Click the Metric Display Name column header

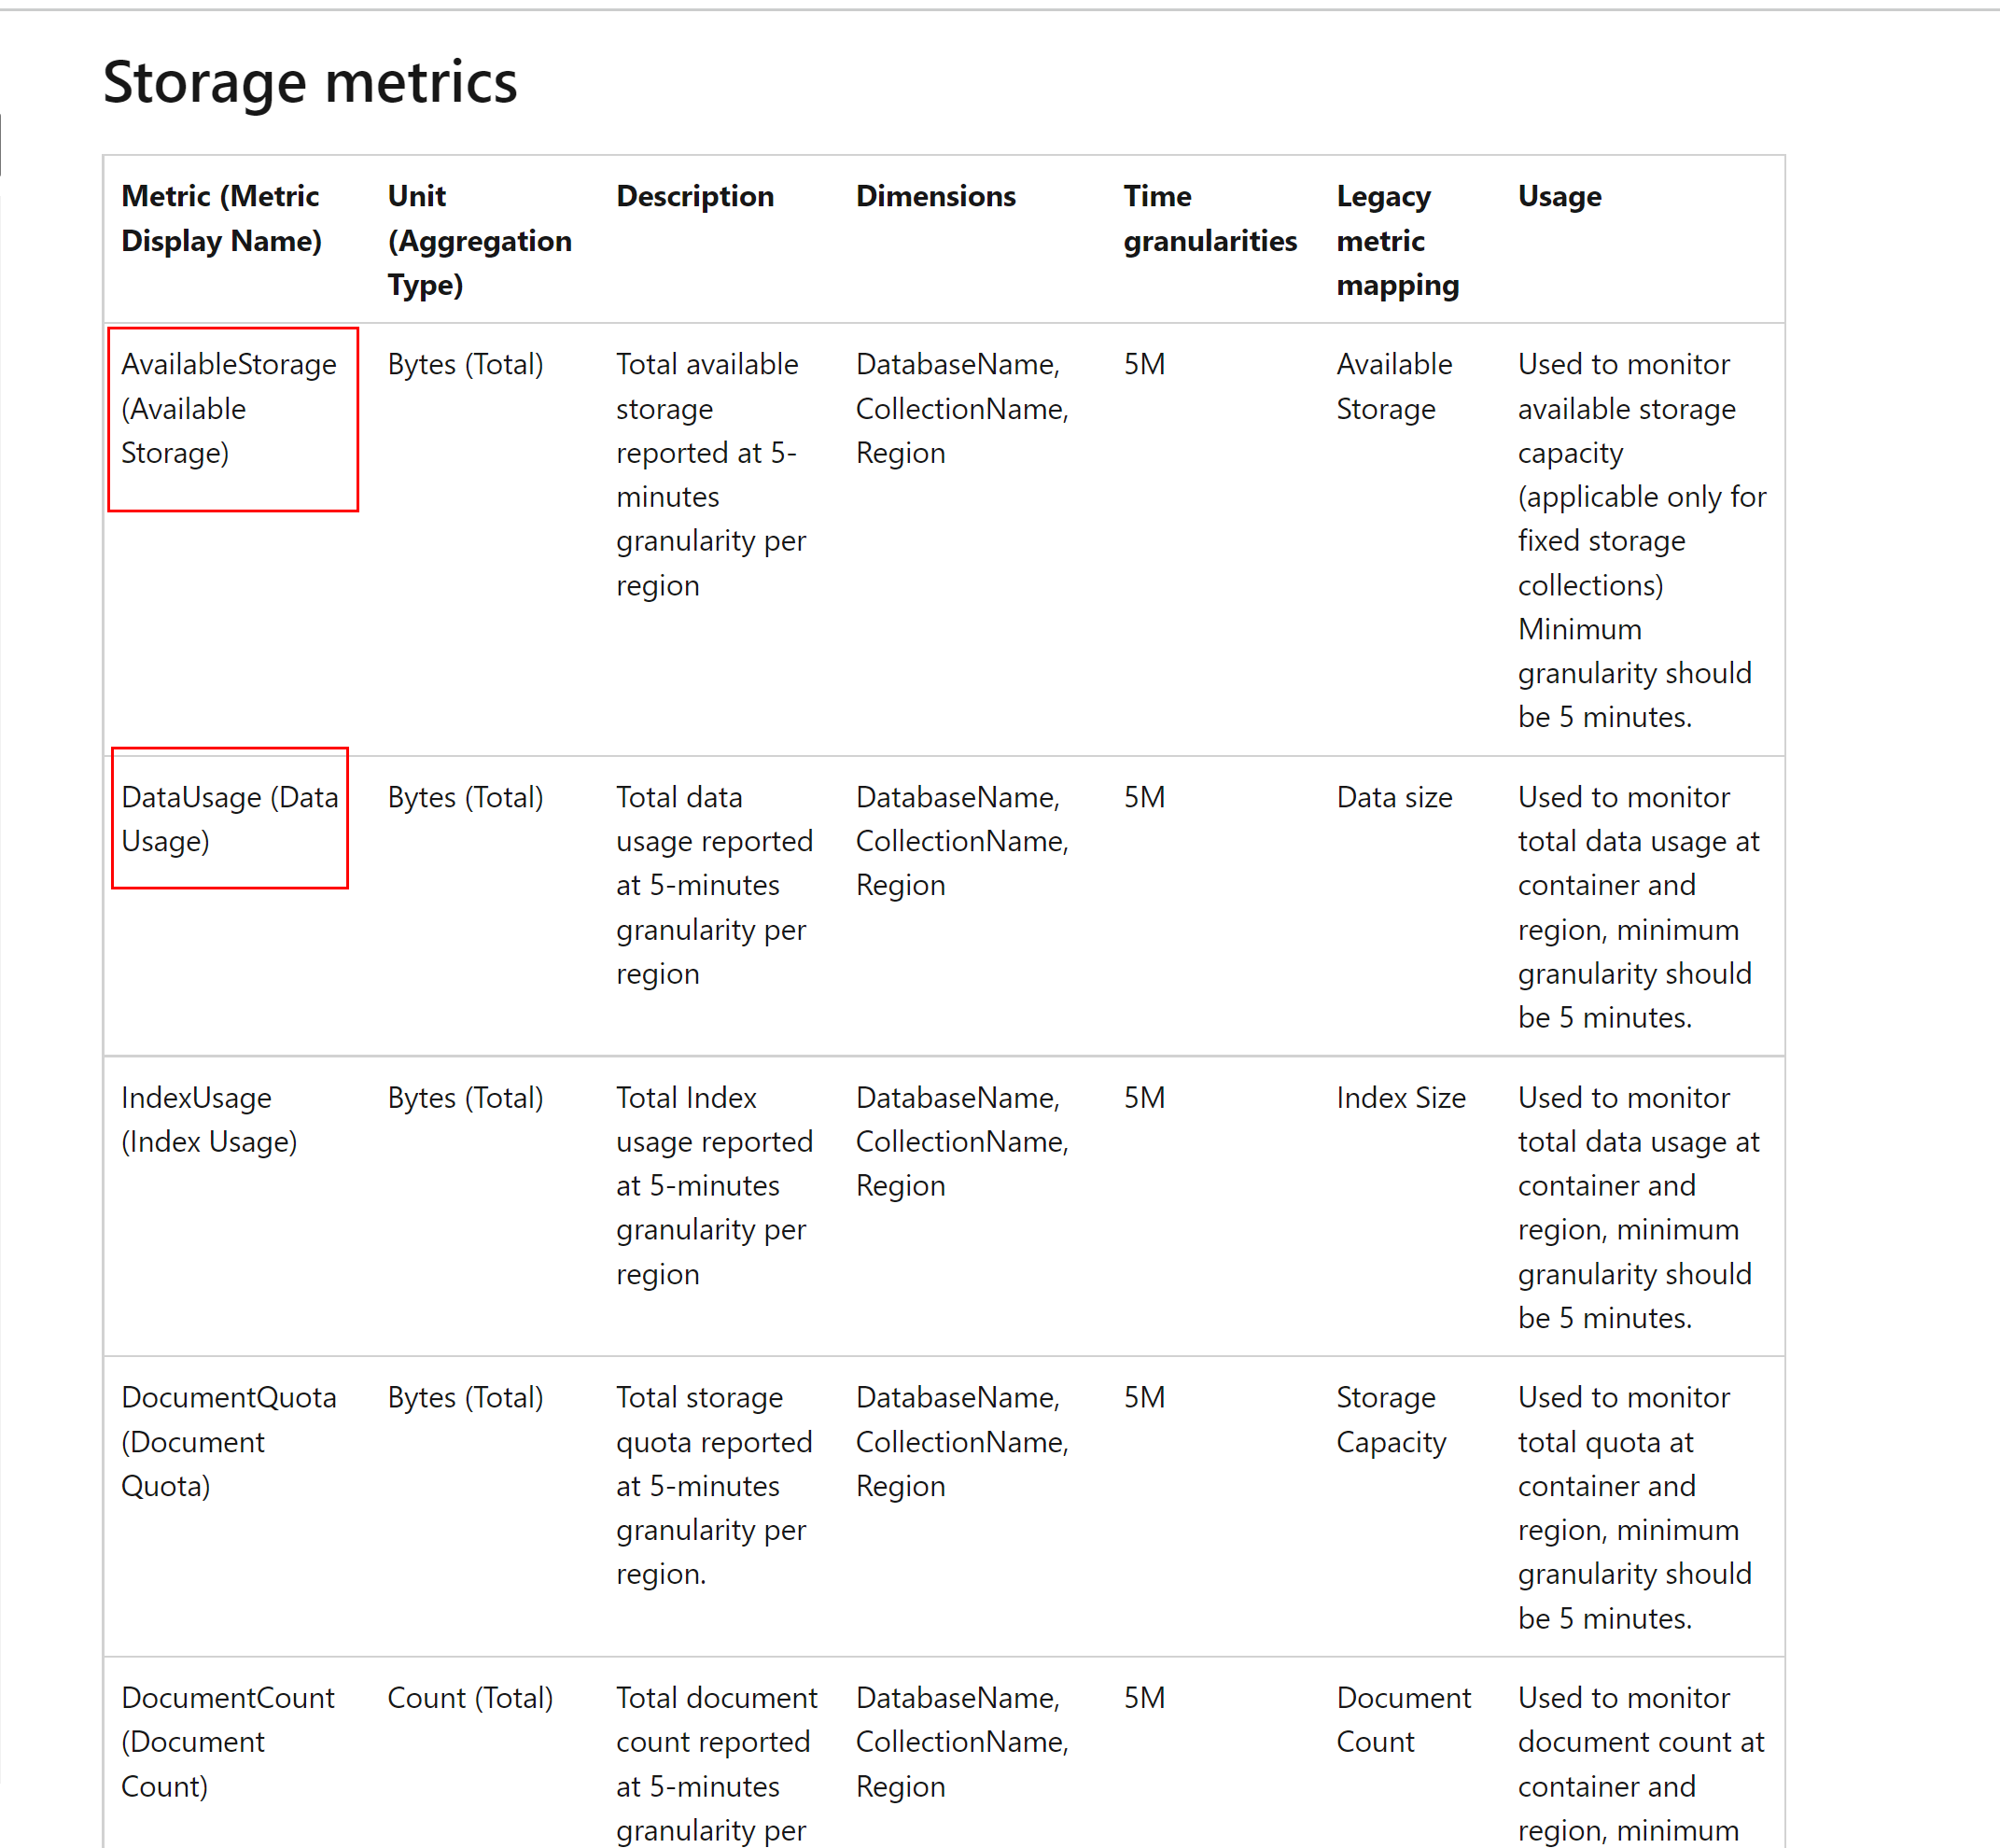[x=221, y=218]
